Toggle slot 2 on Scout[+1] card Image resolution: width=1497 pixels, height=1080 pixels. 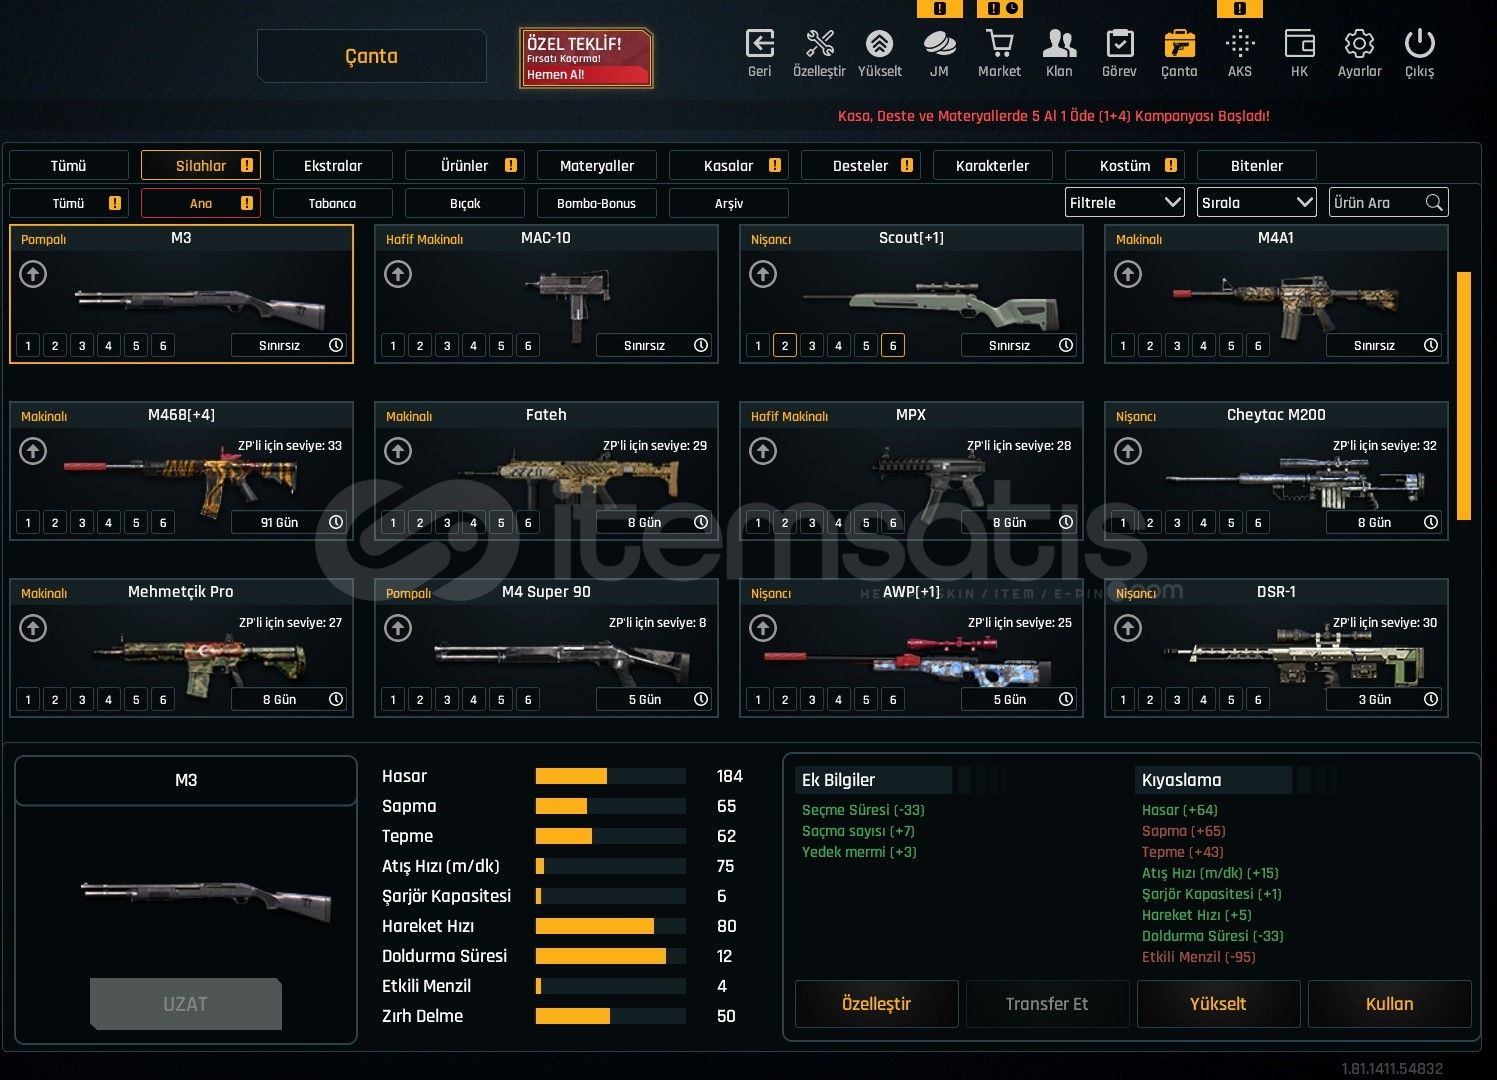[785, 346]
